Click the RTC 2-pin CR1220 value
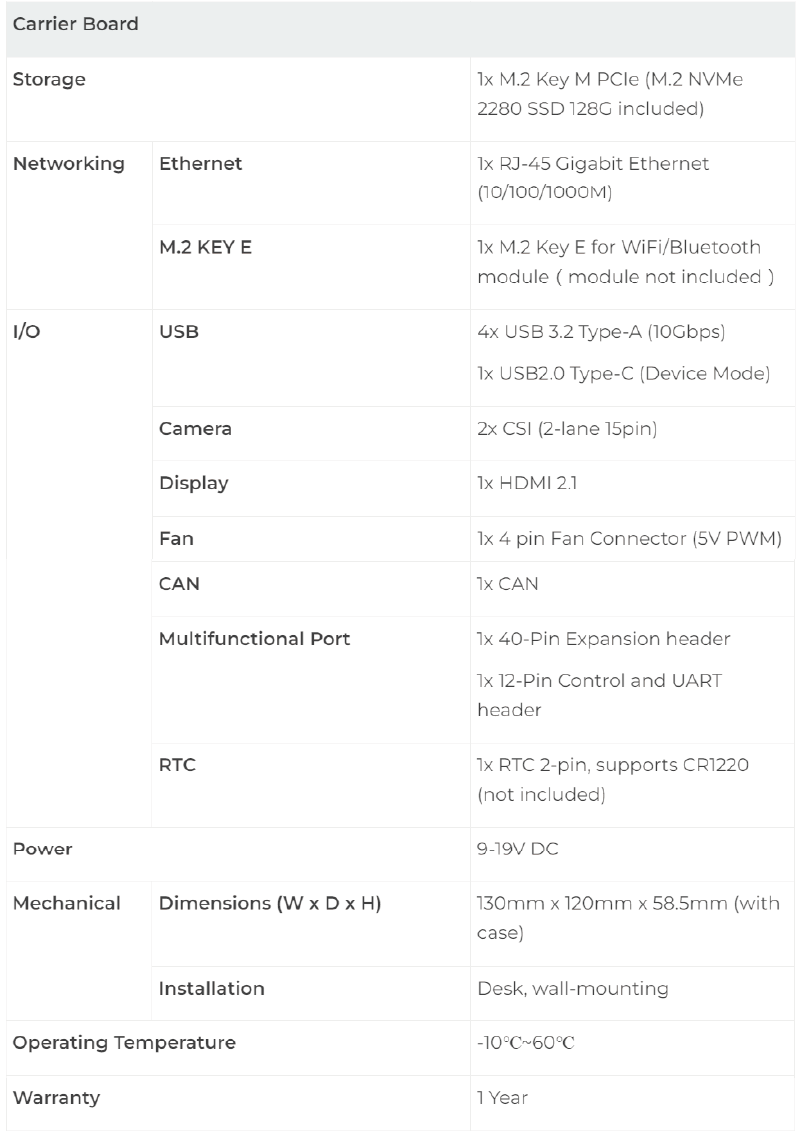The height and width of the screenshot is (1135, 800). (x=613, y=780)
